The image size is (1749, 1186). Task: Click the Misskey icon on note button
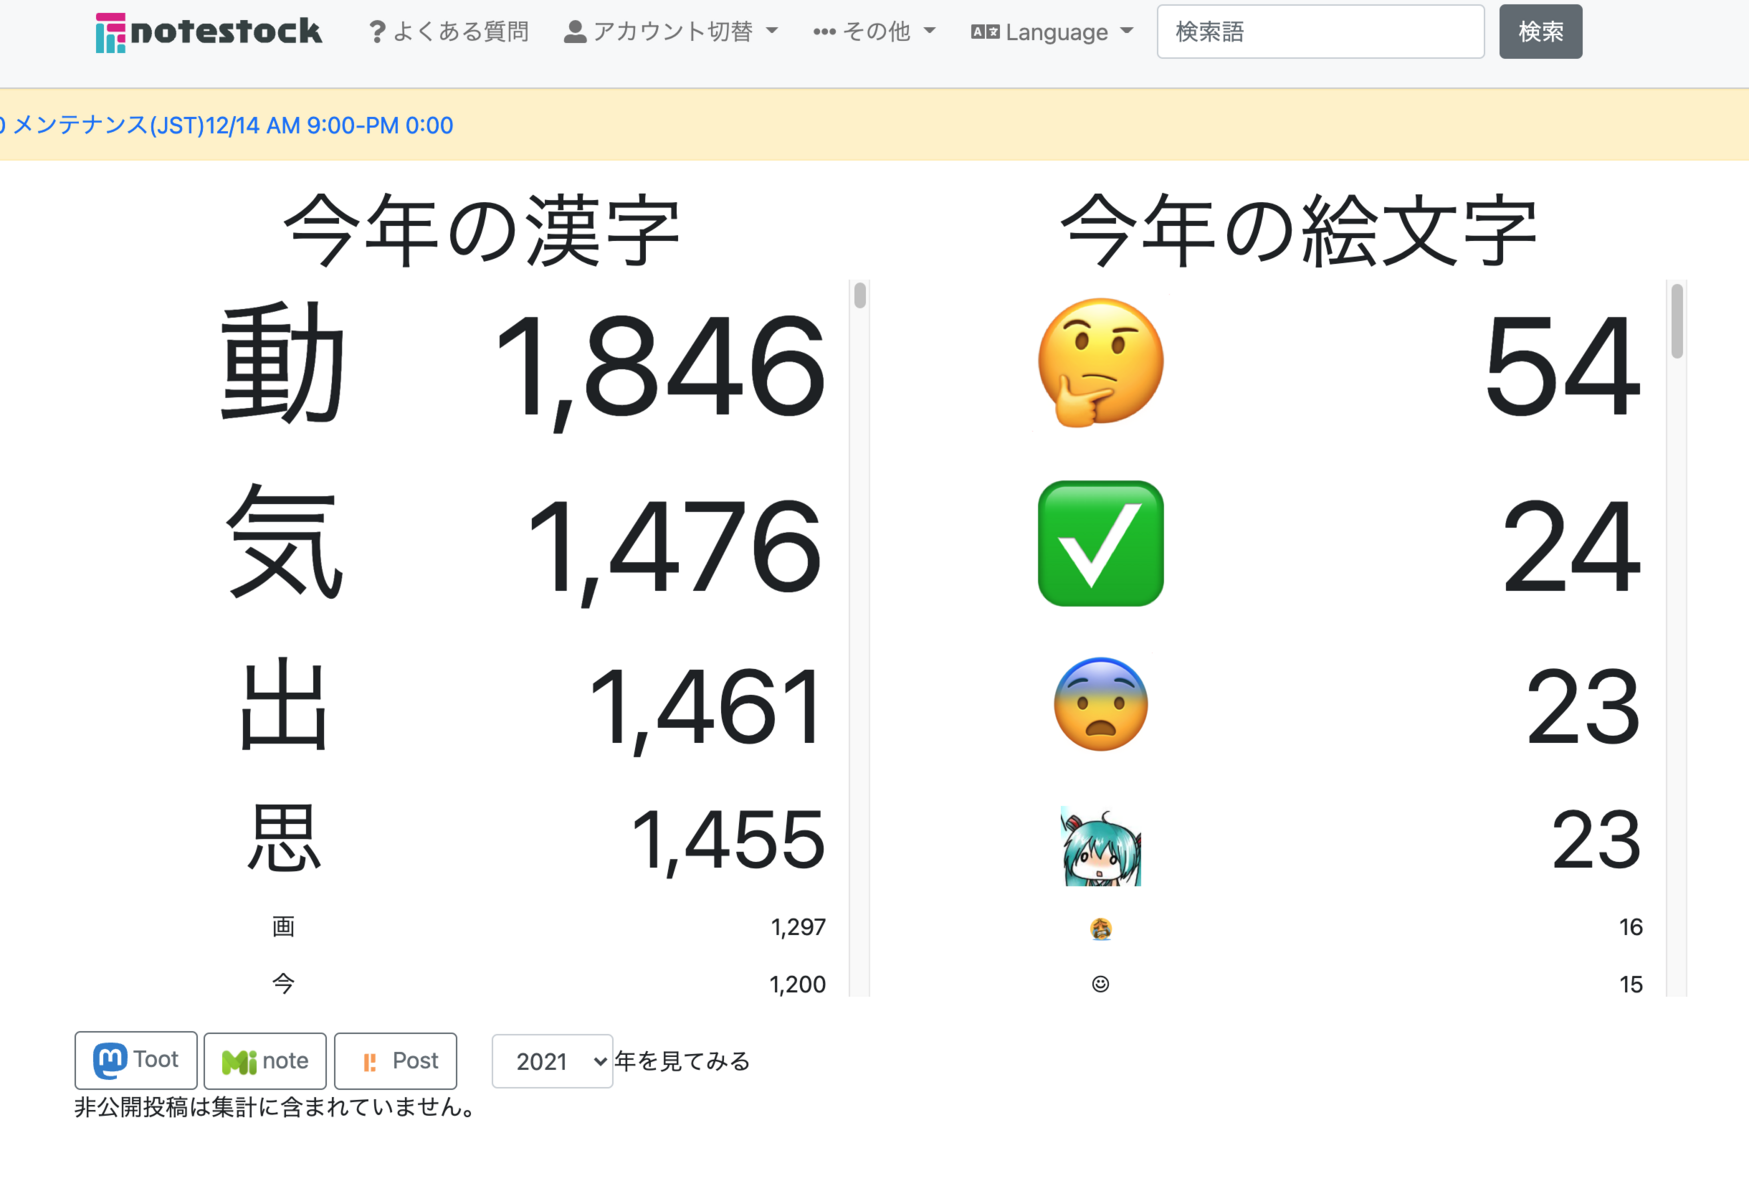[238, 1061]
